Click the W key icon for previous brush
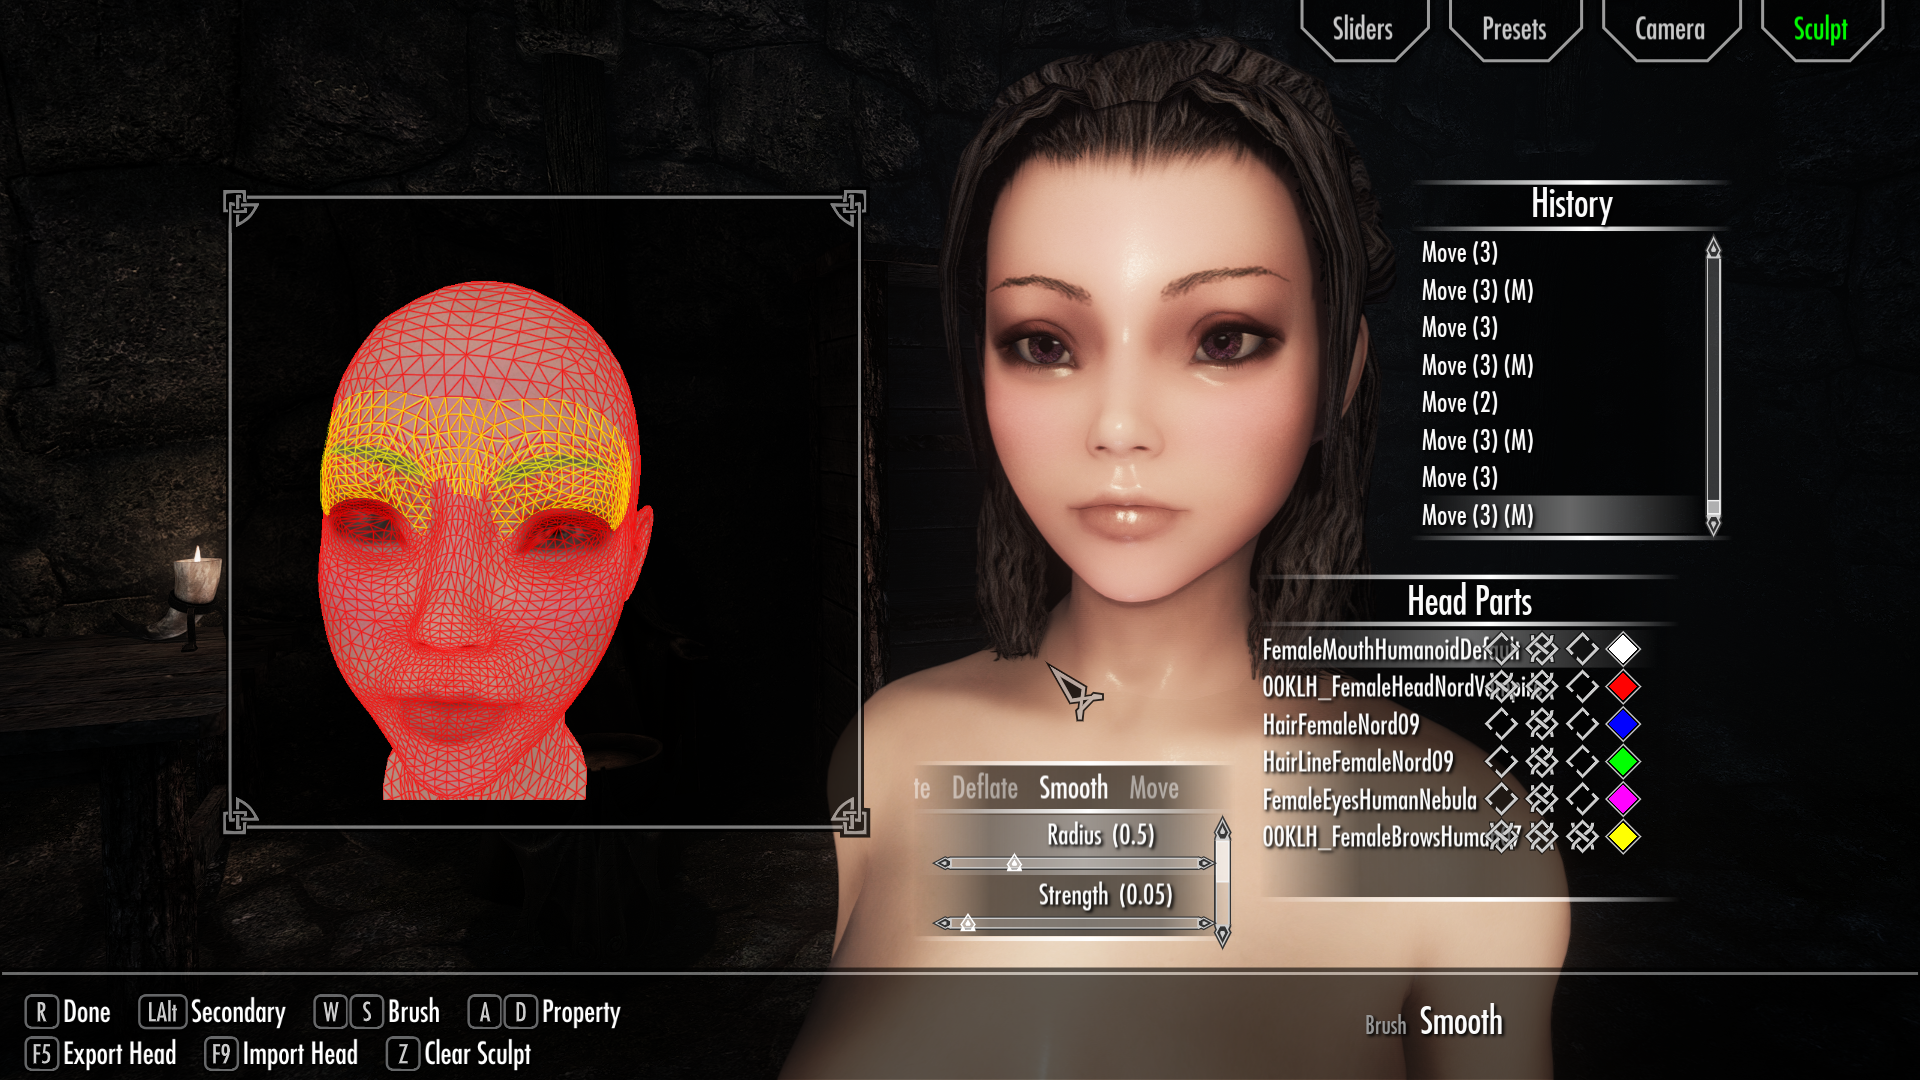Screen dimensions: 1920x1080 click(331, 1012)
